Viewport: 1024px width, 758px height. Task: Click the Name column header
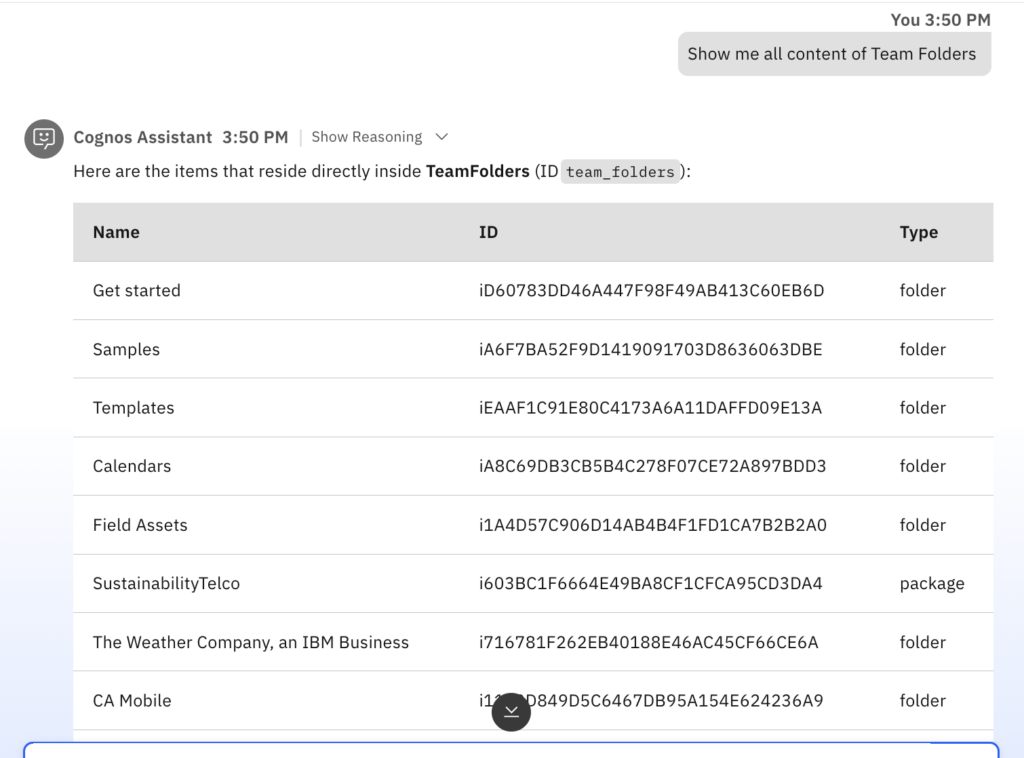(116, 232)
